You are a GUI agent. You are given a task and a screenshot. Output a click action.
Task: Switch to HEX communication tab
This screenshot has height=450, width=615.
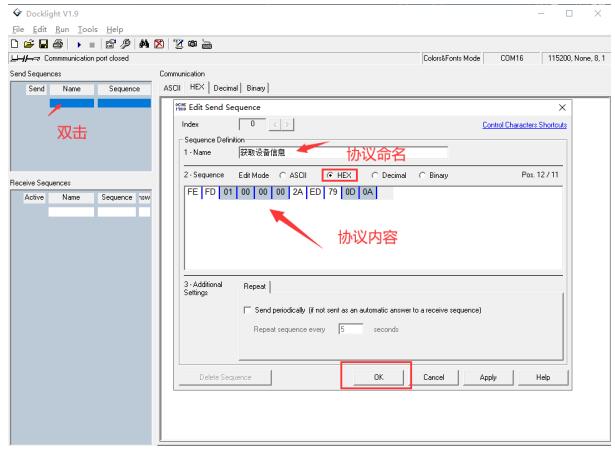(197, 87)
